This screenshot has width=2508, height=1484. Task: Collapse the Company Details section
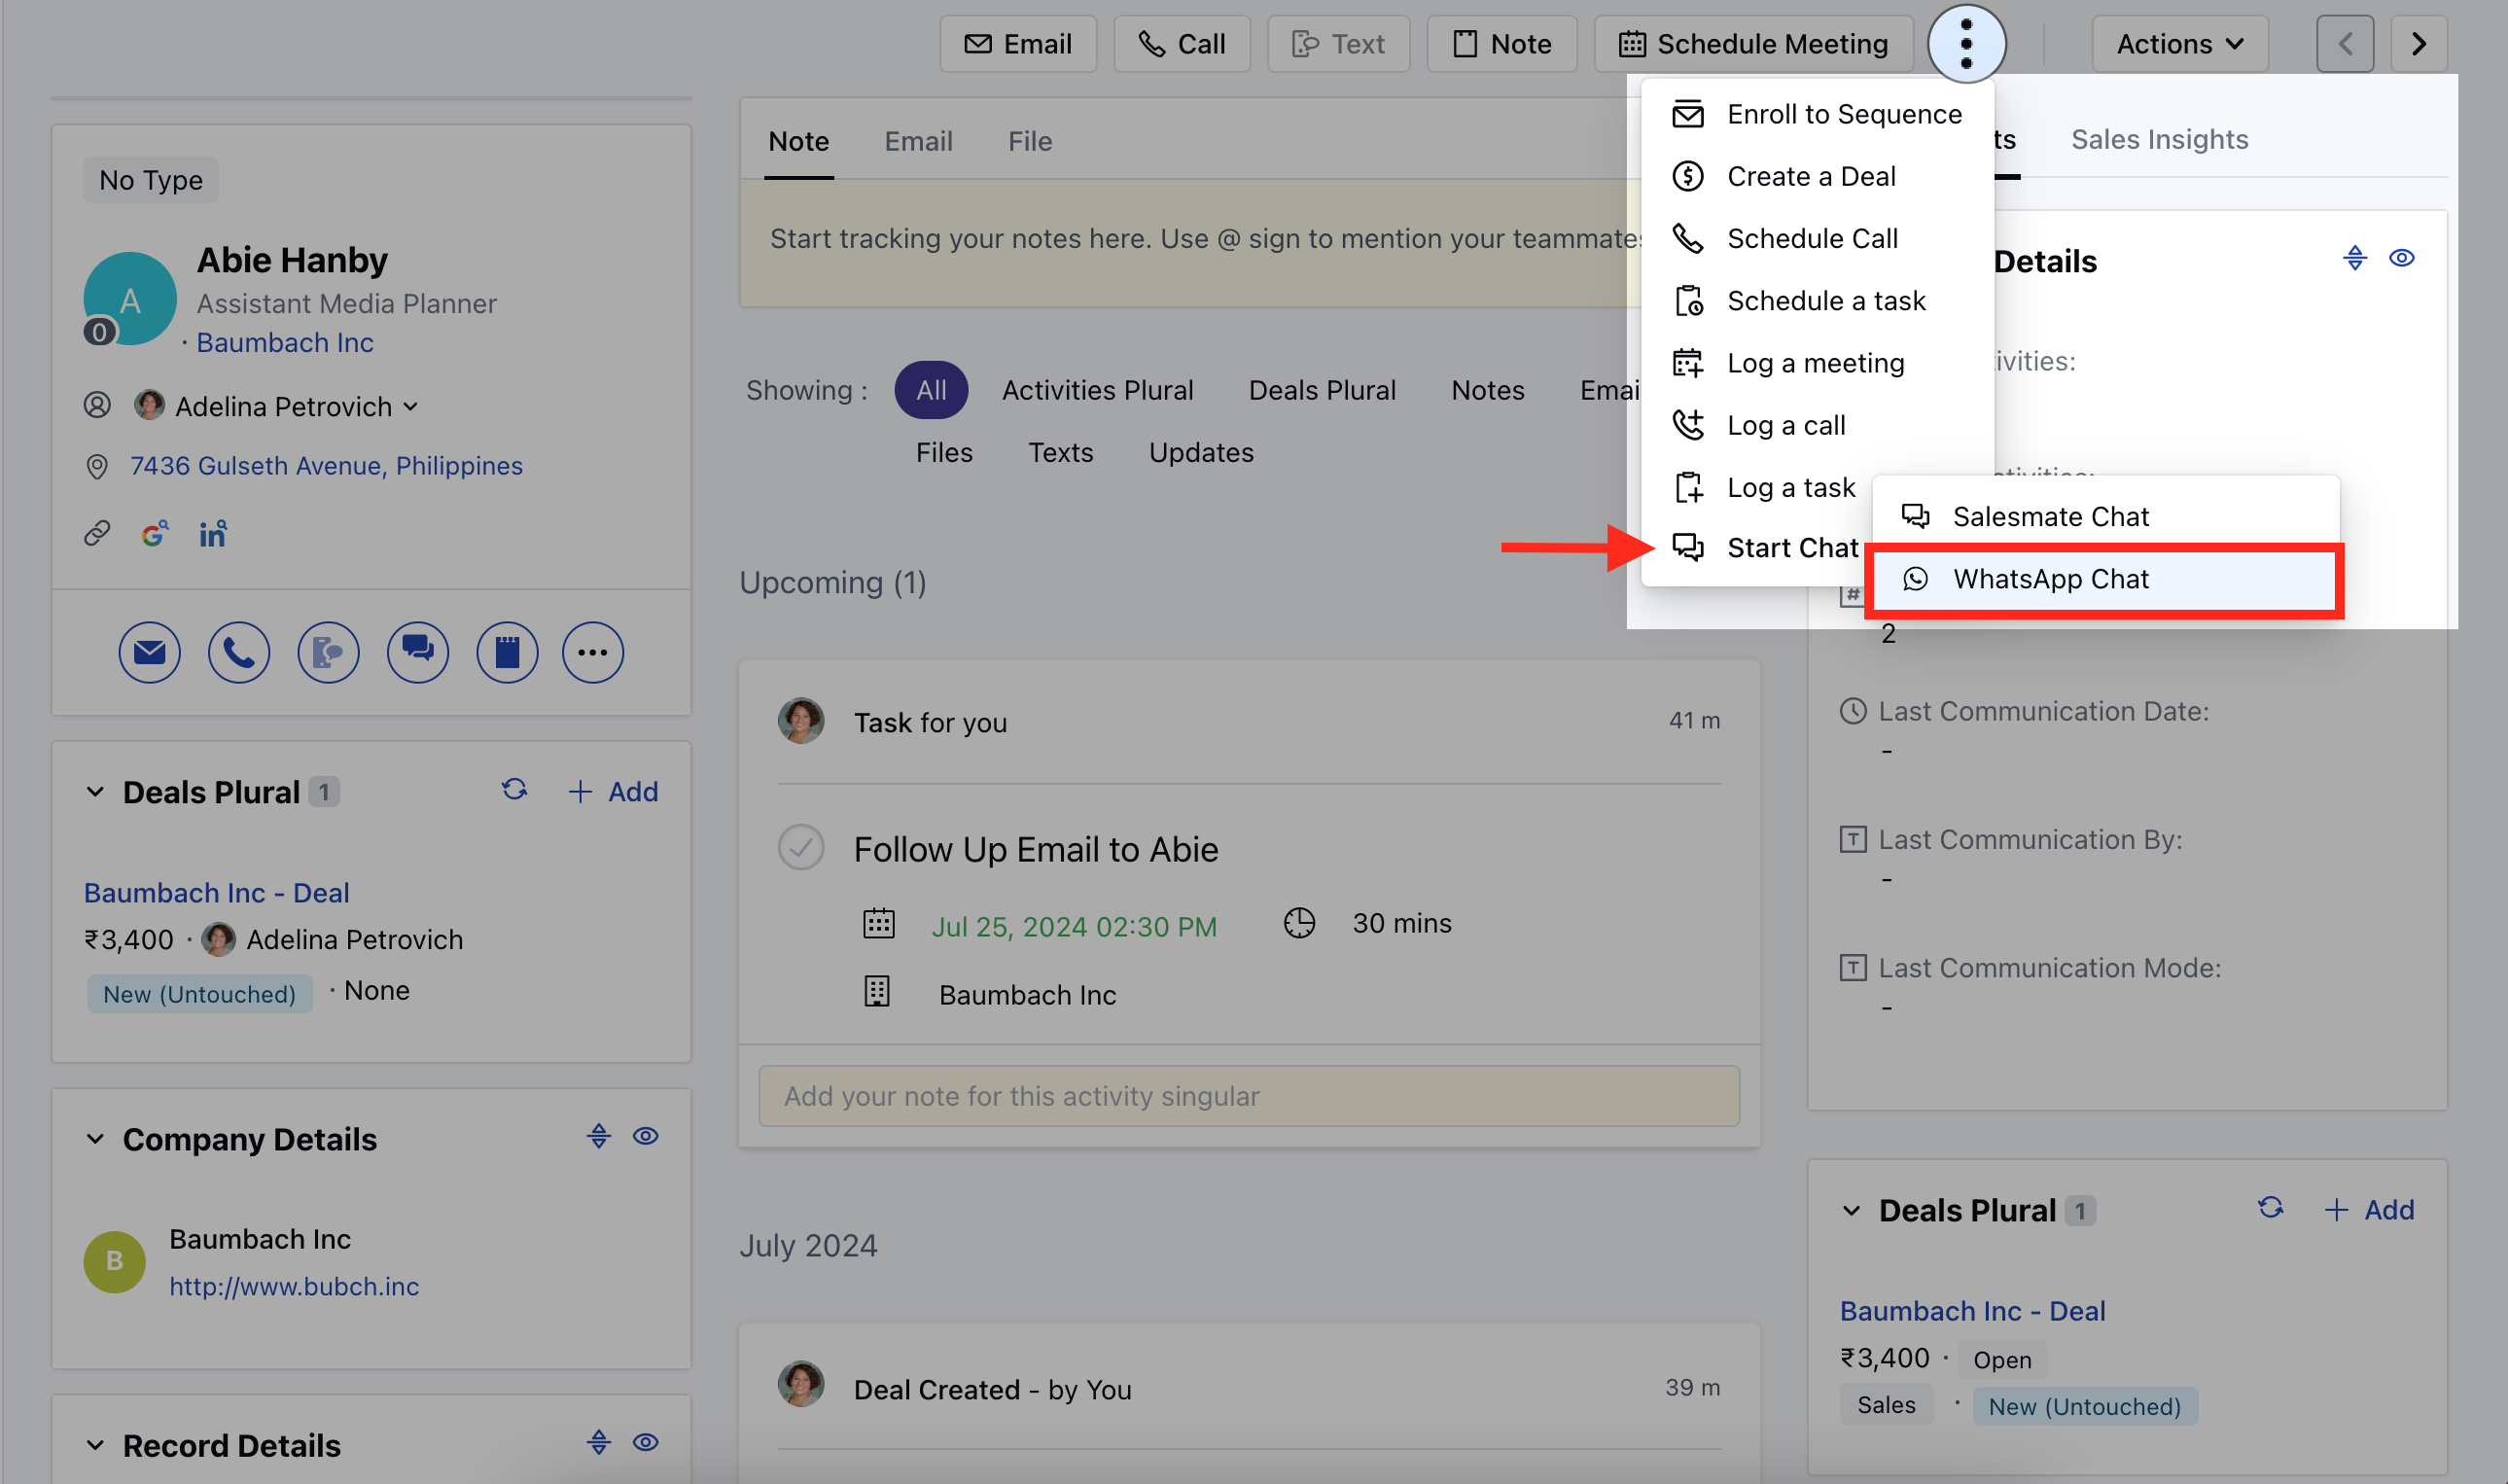coord(95,1139)
